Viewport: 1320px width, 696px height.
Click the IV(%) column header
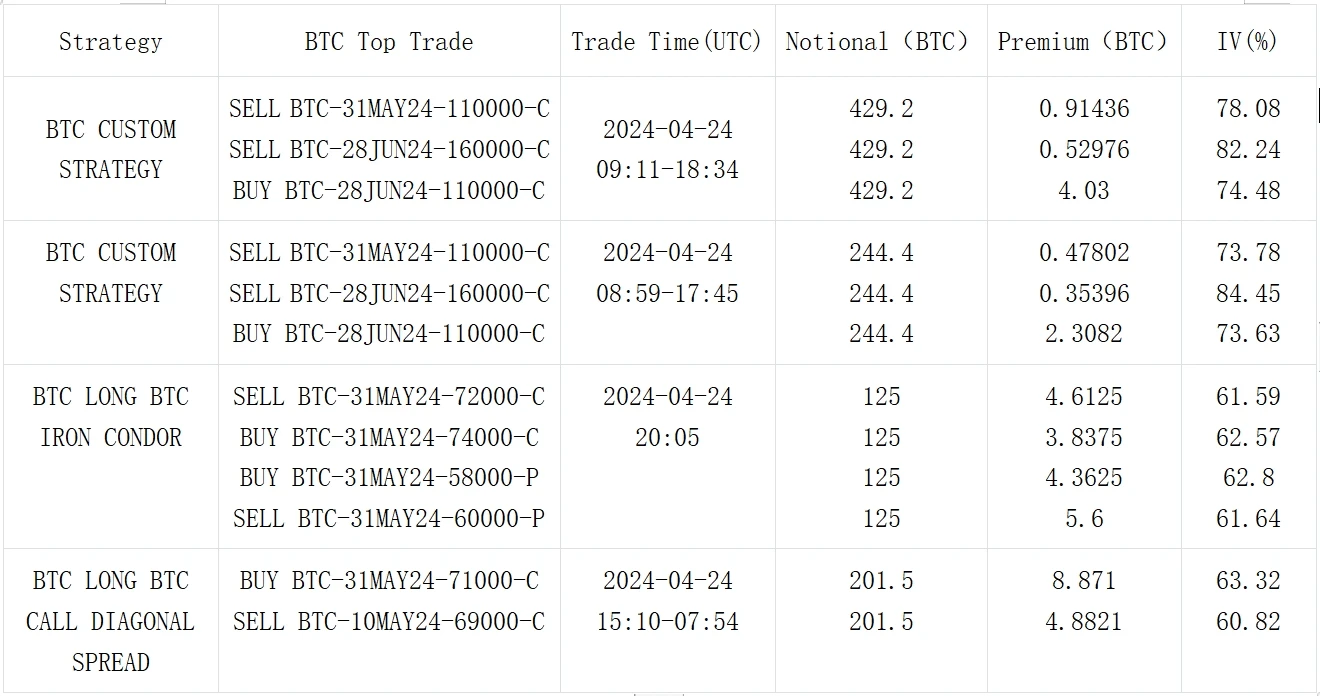click(1248, 42)
